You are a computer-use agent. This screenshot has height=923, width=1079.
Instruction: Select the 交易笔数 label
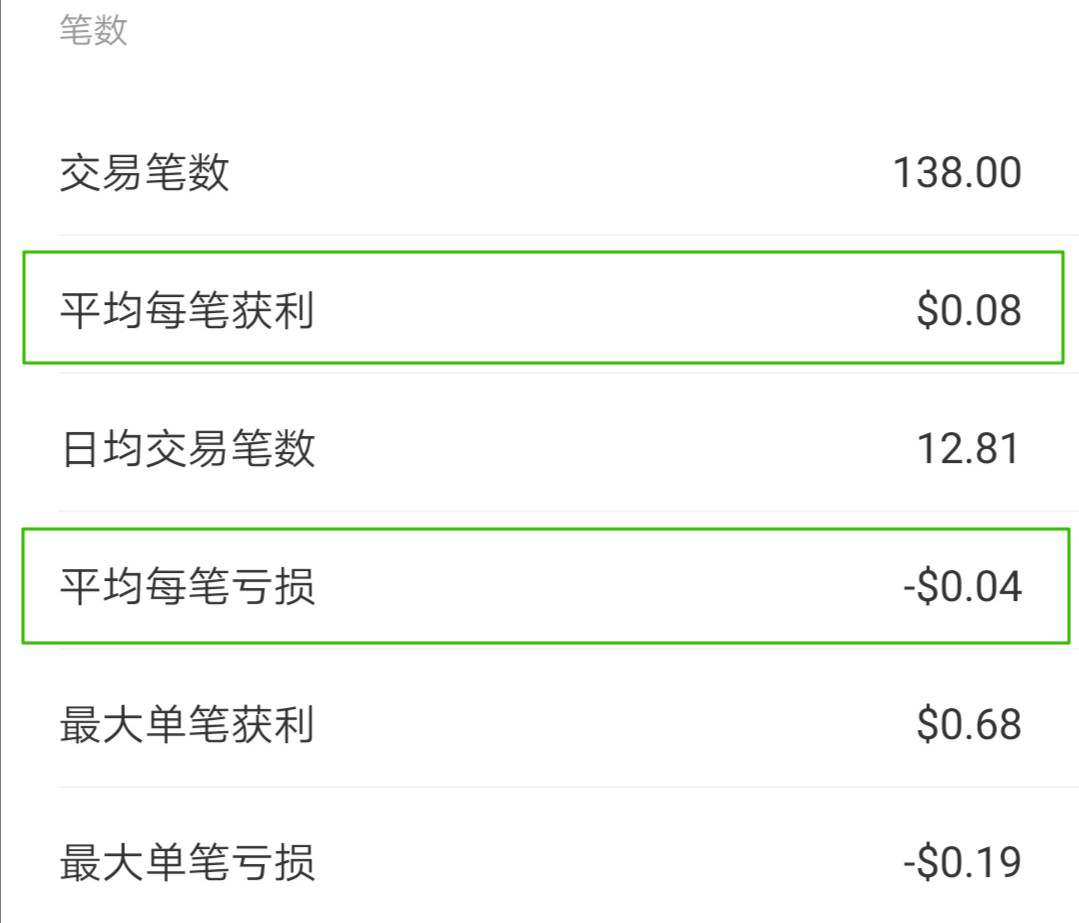click(x=145, y=173)
